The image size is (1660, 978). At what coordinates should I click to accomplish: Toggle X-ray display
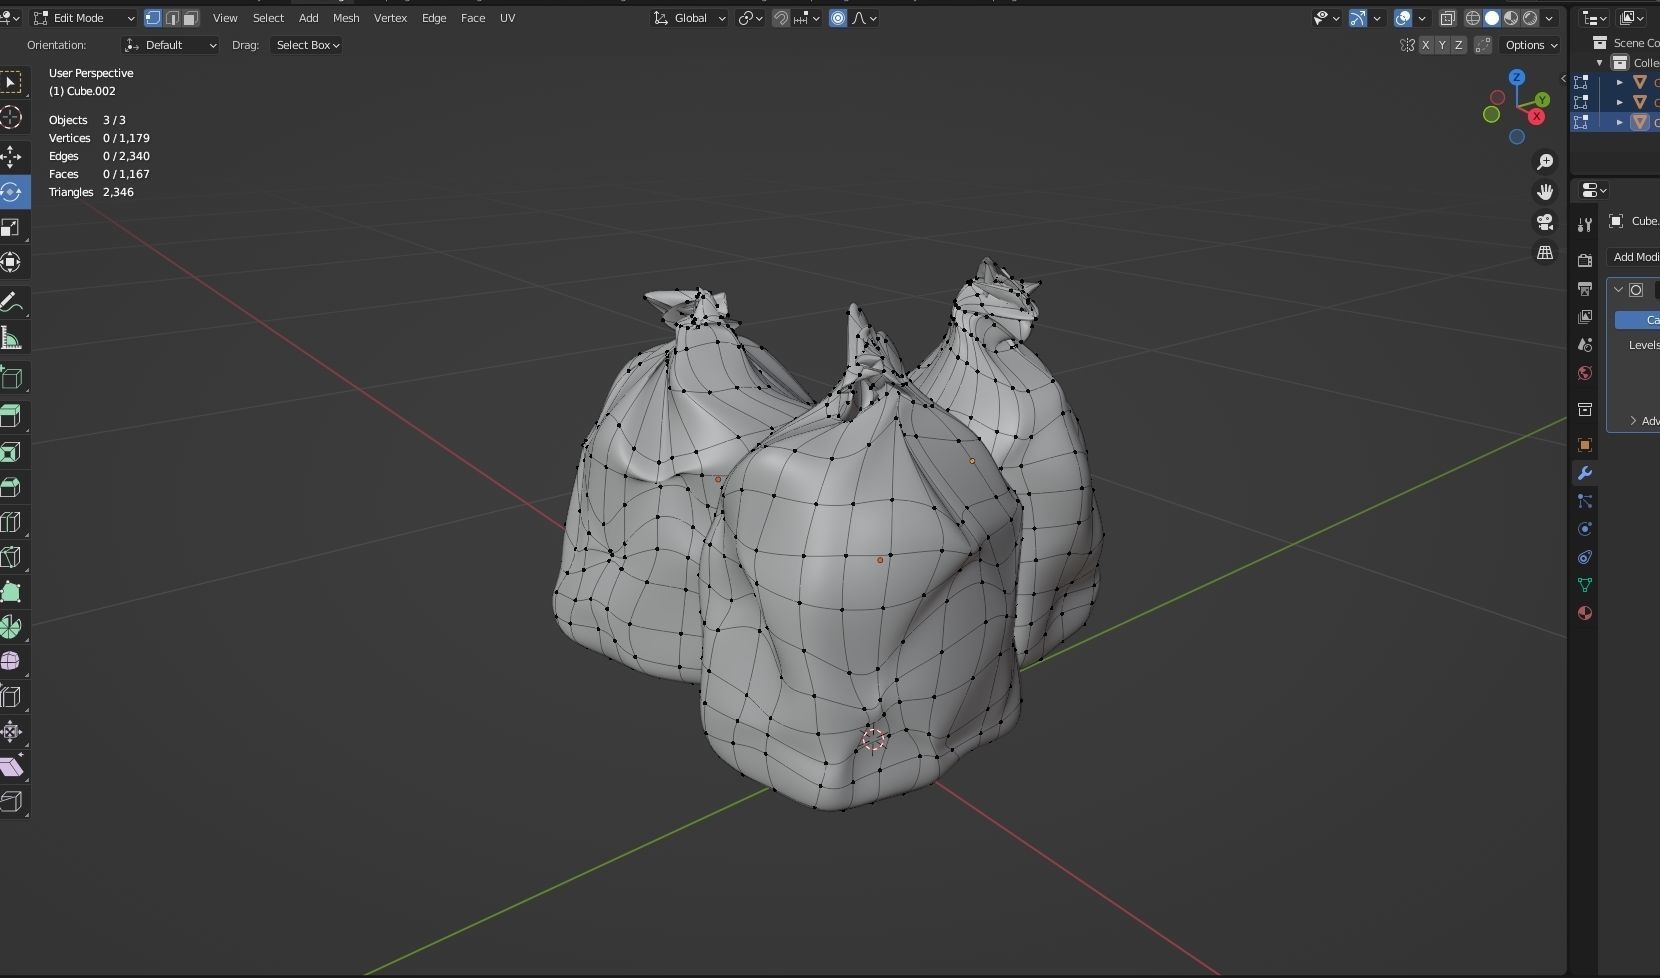point(1447,18)
